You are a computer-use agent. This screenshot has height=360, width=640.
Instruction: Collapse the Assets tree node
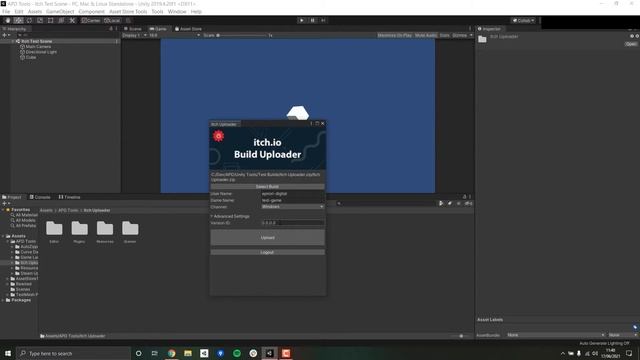[x=3, y=236]
